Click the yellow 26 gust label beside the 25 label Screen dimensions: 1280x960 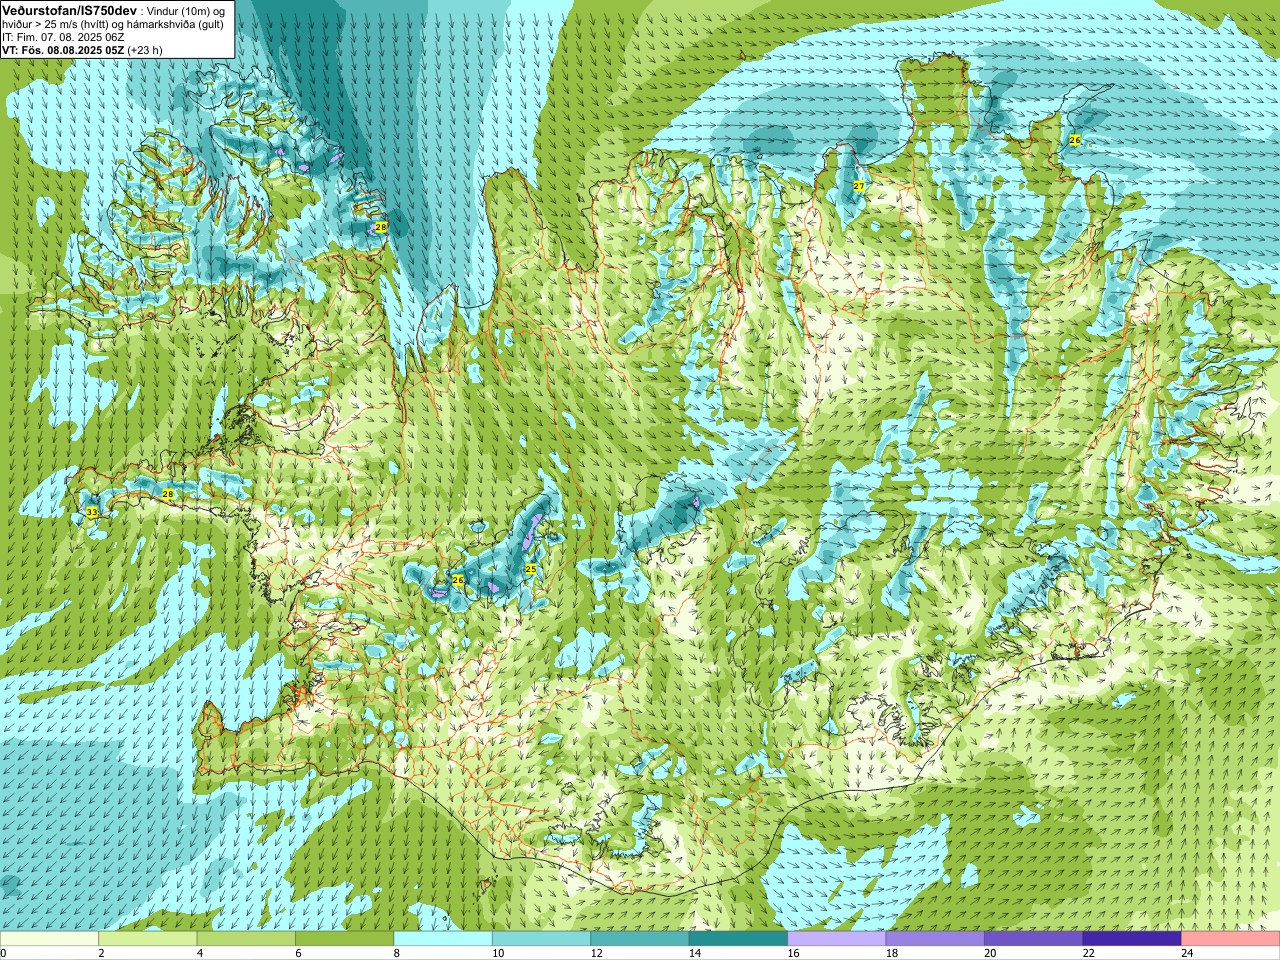[x=458, y=580]
